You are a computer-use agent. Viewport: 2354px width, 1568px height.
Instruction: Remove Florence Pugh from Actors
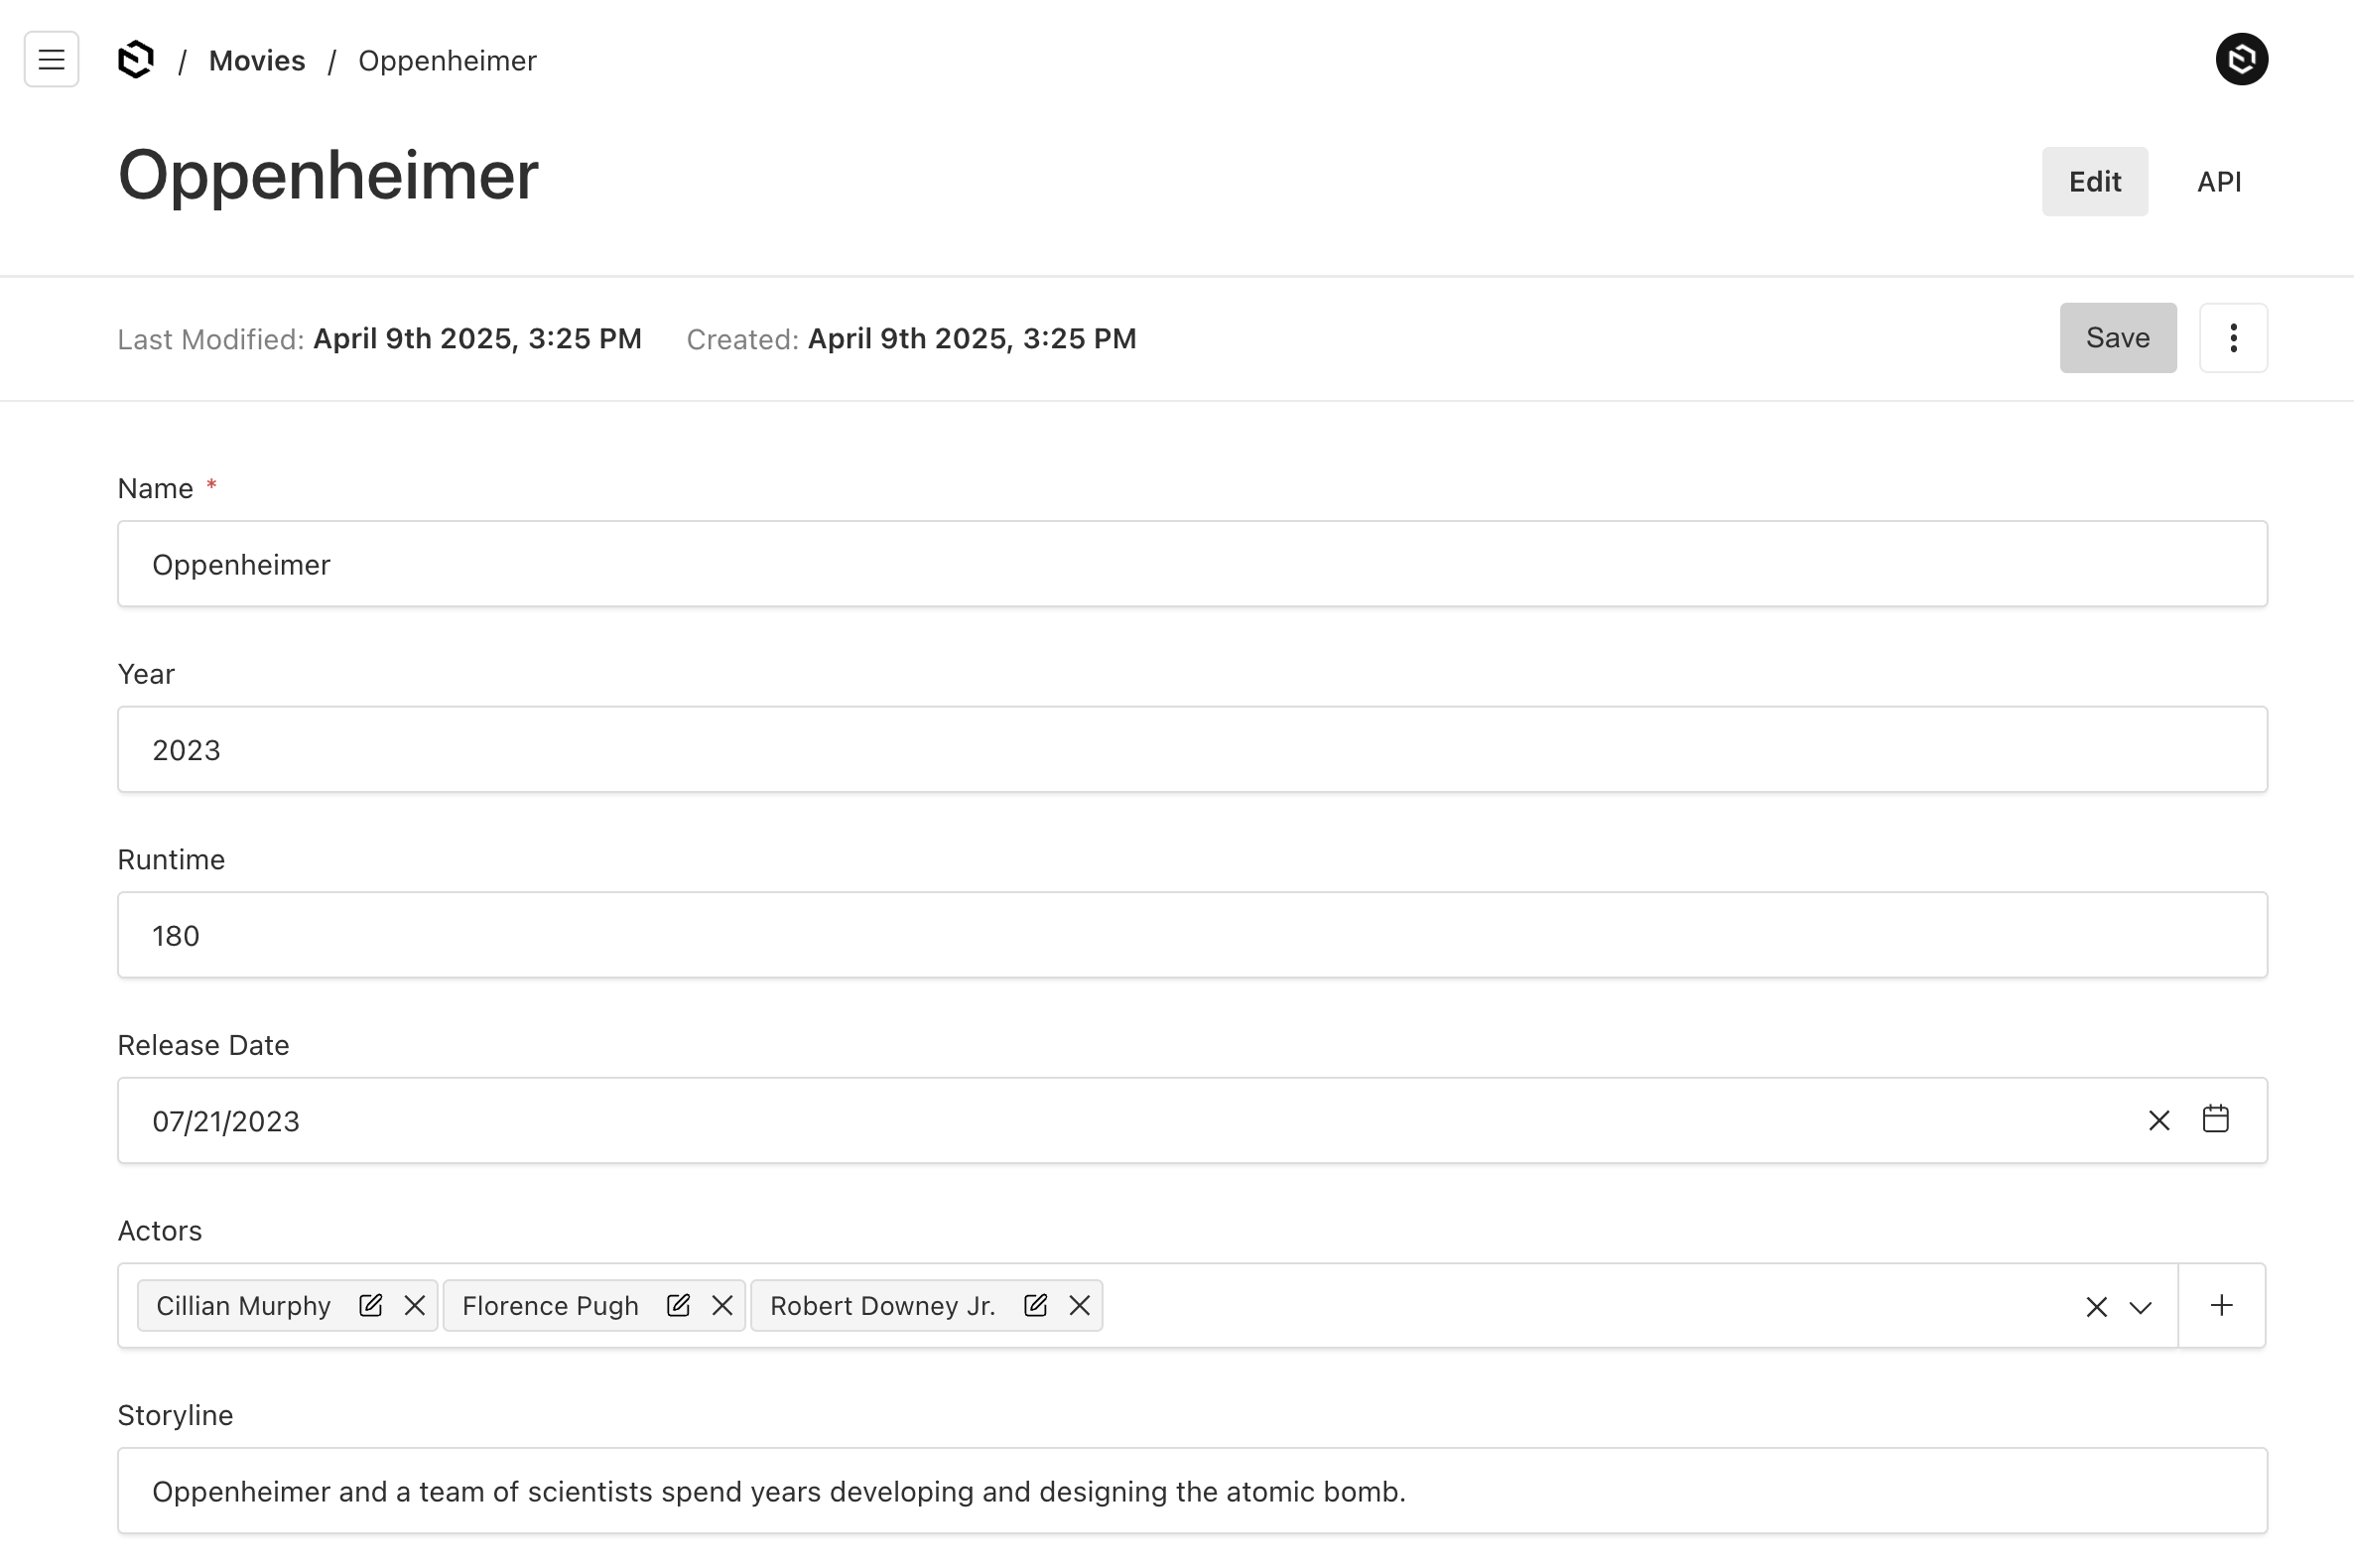(722, 1305)
